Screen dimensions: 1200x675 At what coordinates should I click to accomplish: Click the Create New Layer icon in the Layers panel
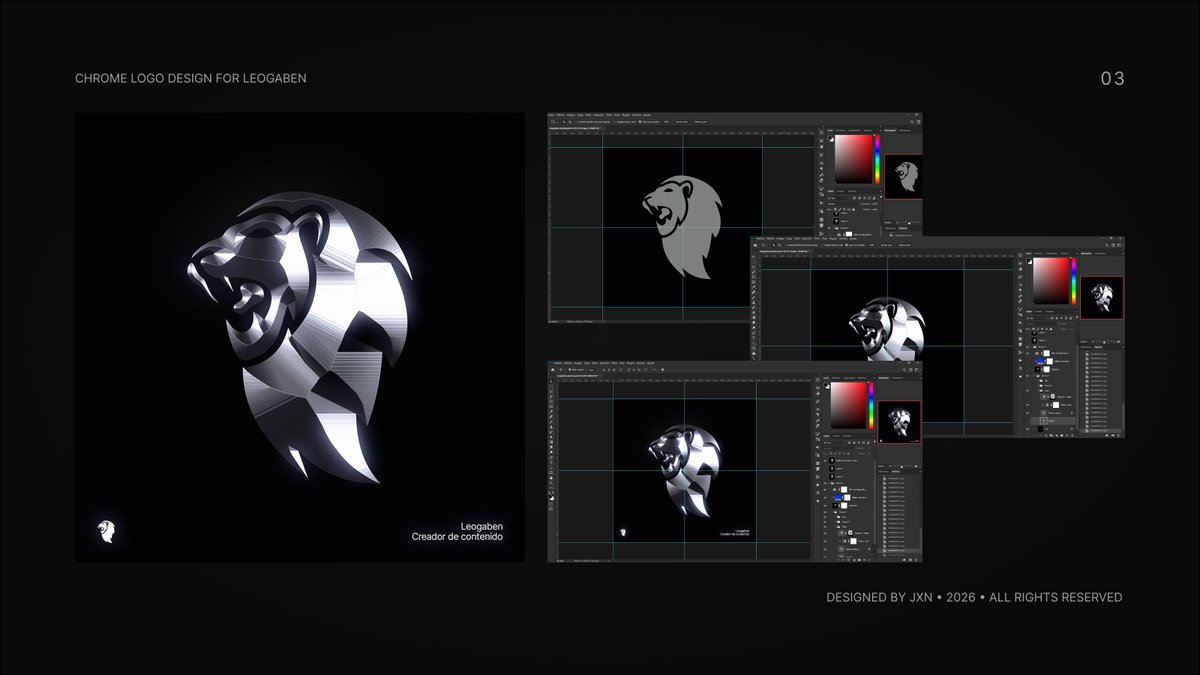(x=864, y=560)
